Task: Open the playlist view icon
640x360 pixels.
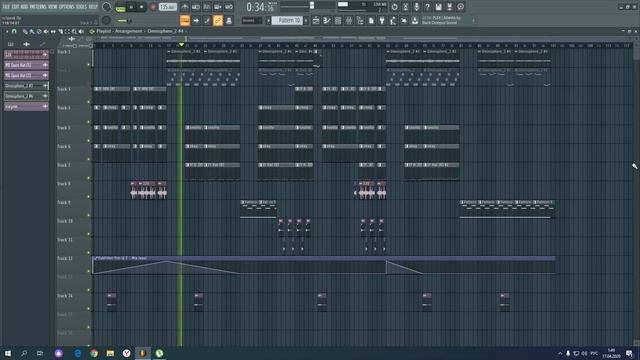Action: [316, 20]
